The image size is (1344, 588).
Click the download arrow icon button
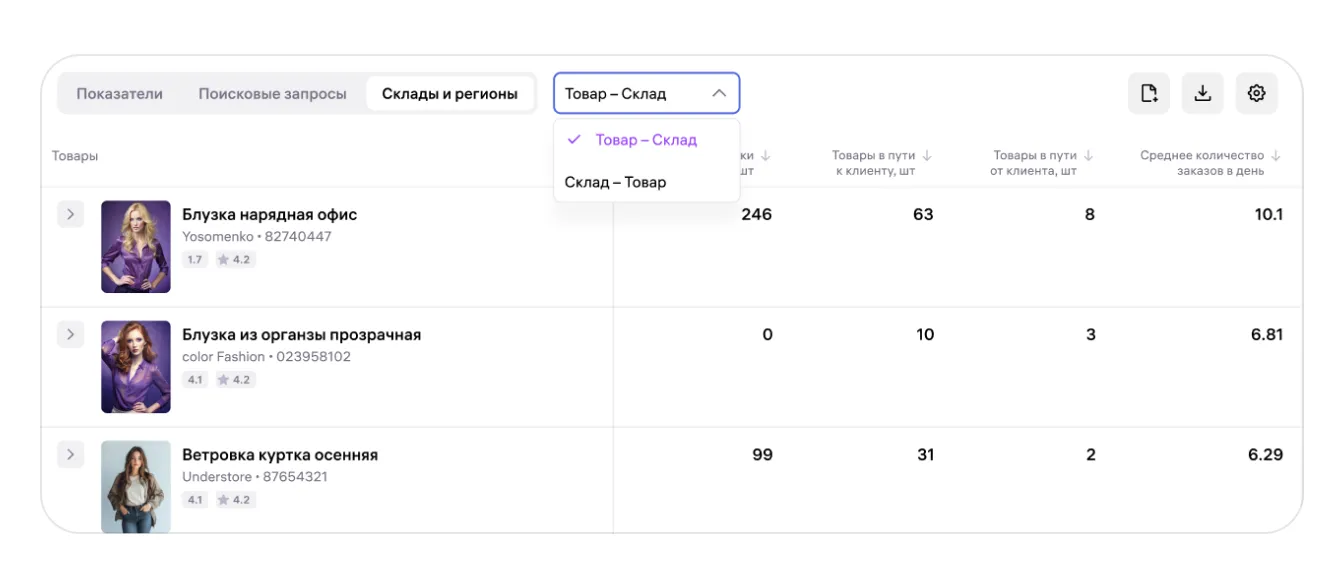1203,93
